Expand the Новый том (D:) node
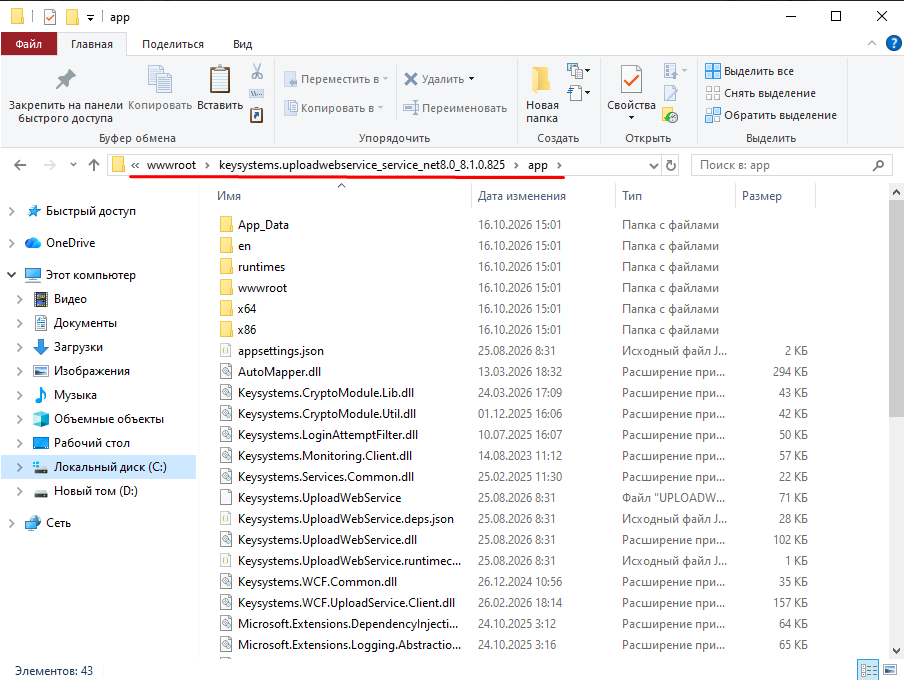904x680 pixels. pos(20,491)
